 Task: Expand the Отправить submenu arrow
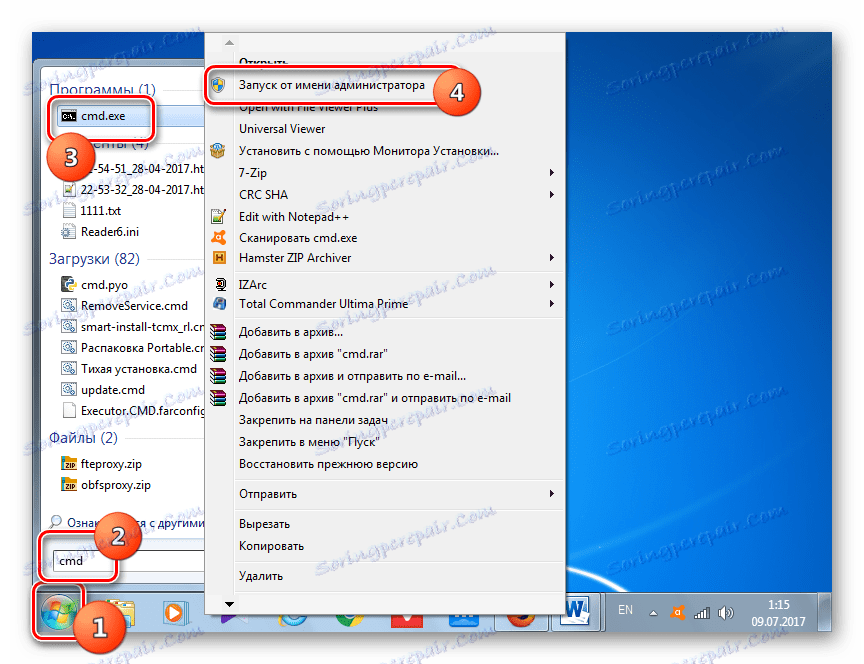[552, 494]
